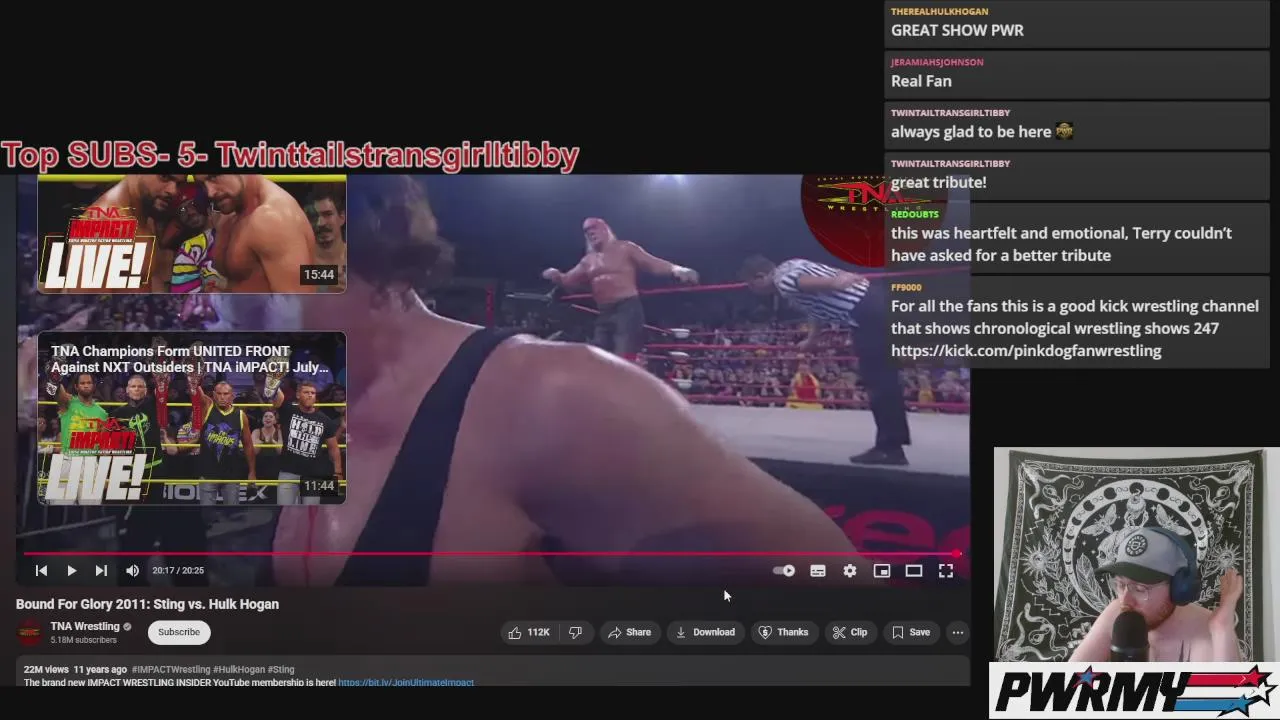Click chat username FF9000
1280x720 pixels.
[906, 287]
